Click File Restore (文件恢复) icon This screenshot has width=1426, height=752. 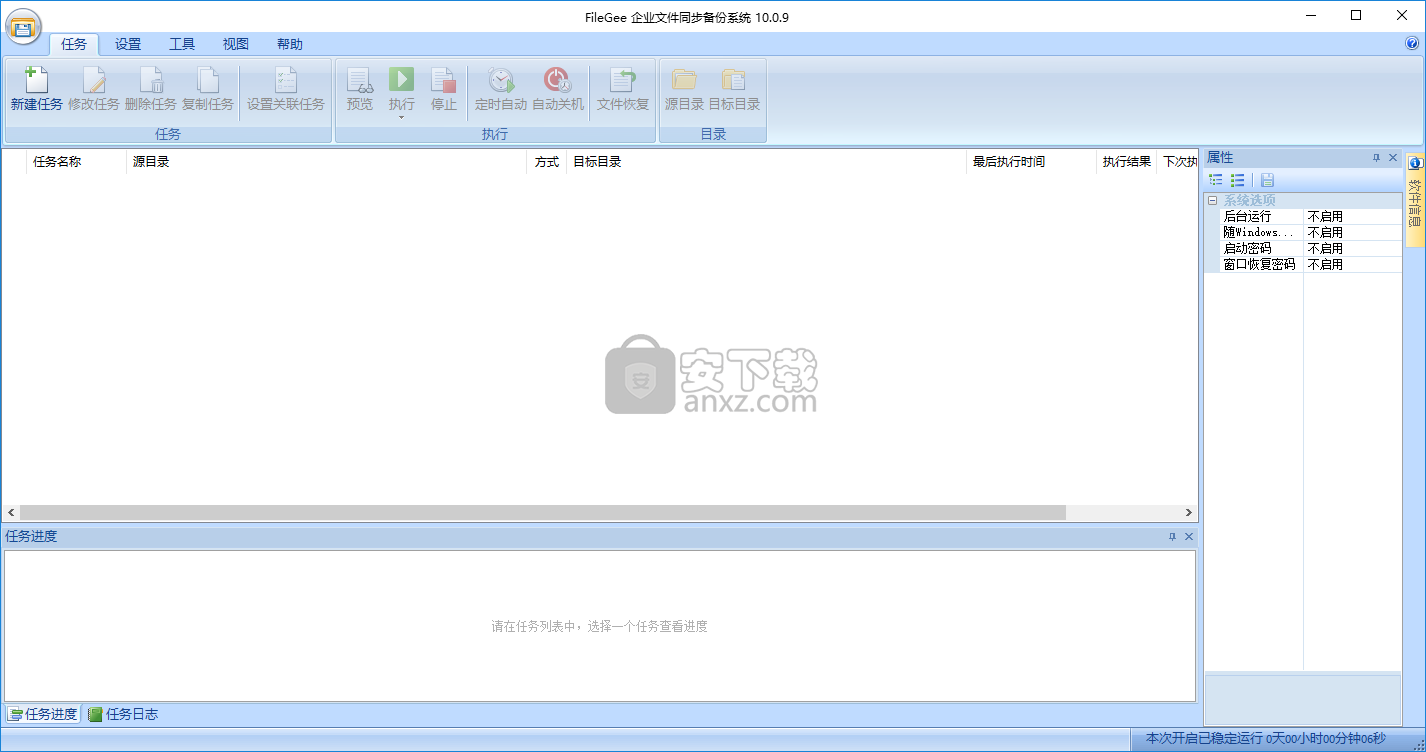point(623,80)
